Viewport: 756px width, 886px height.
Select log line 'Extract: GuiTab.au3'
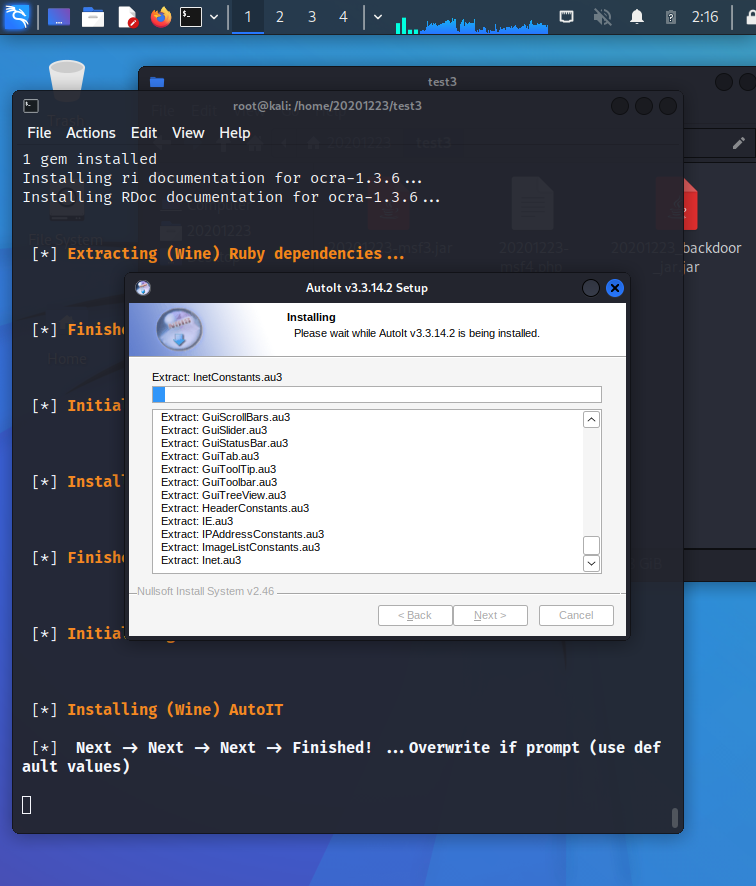pyautogui.click(x=210, y=456)
